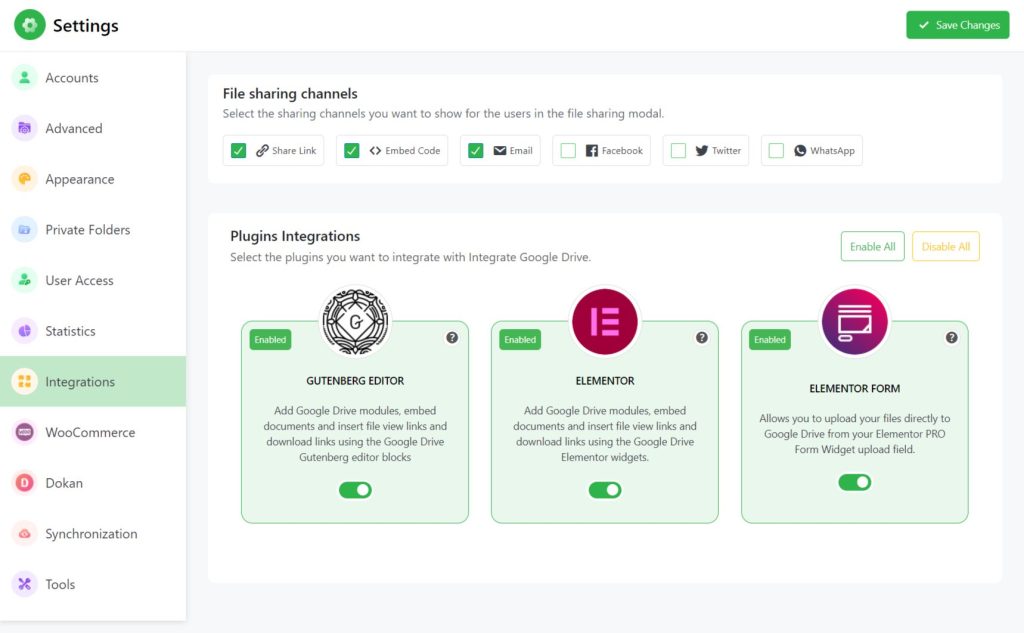Click the Elementor Form logo
The width and height of the screenshot is (1024, 633).
coord(854,321)
